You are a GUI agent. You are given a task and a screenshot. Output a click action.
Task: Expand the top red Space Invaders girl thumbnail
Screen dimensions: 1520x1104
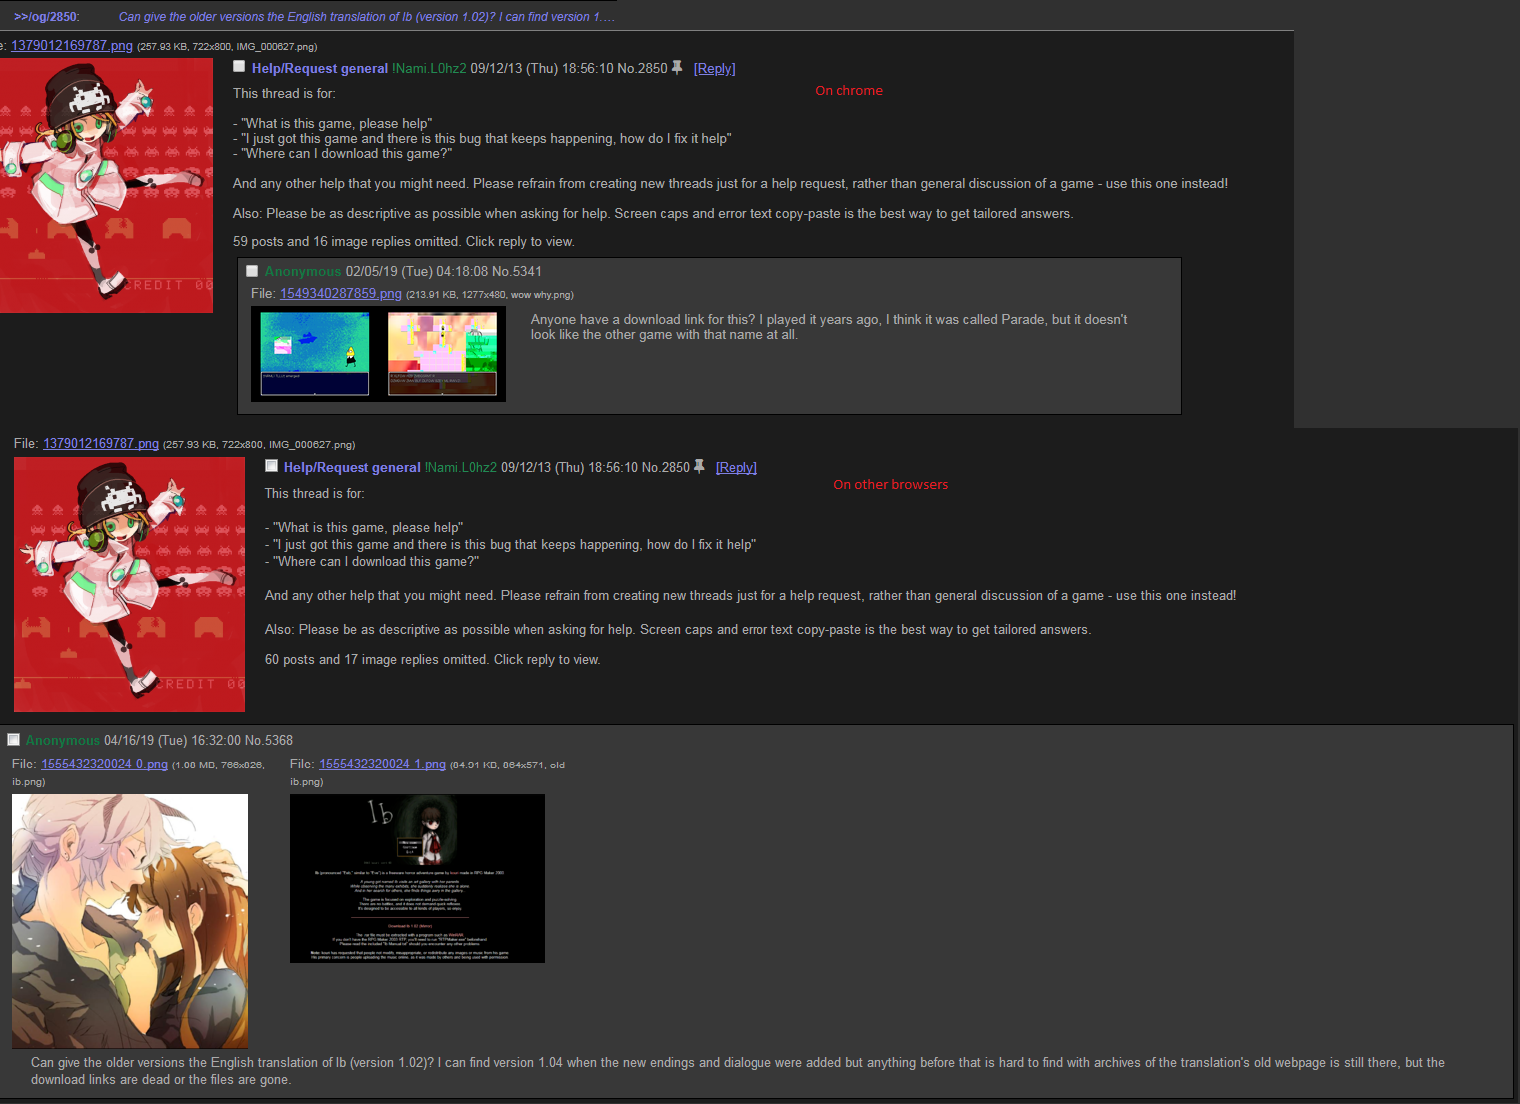pyautogui.click(x=106, y=186)
